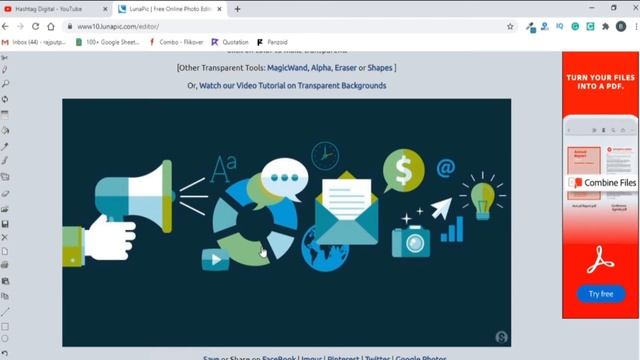Click the clipboard paste icon in toolbar
Image resolution: width=640 pixels, height=360 pixels.
(x=5, y=281)
